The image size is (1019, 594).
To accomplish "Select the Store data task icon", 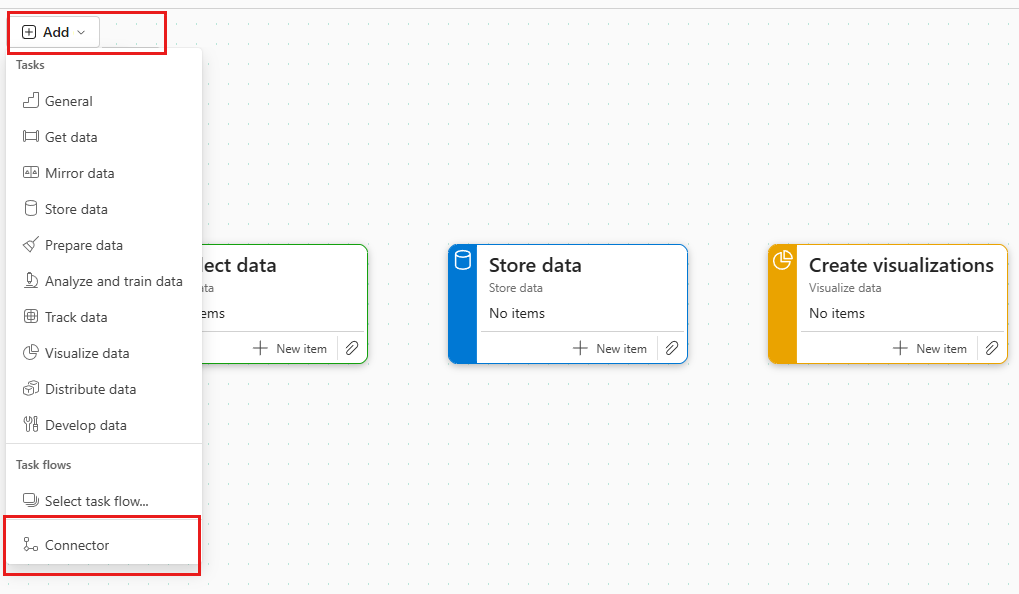I will tap(30, 209).
